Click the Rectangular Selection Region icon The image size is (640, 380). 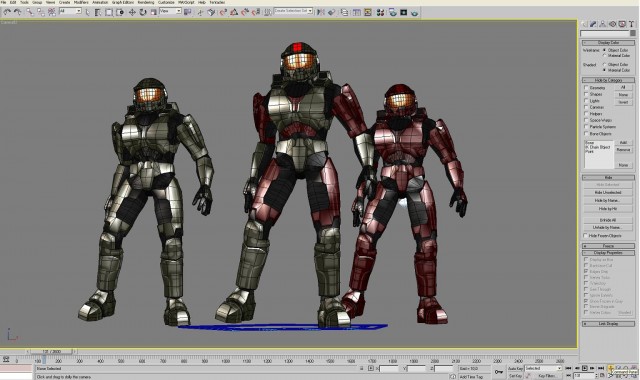[109, 12]
